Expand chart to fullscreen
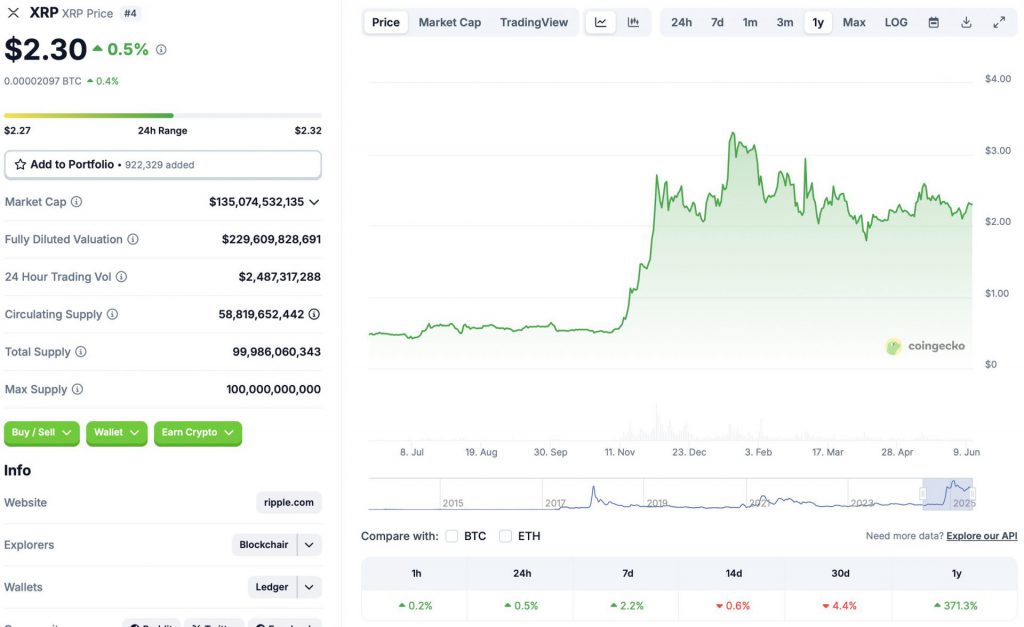The width and height of the screenshot is (1024, 627). 999,22
